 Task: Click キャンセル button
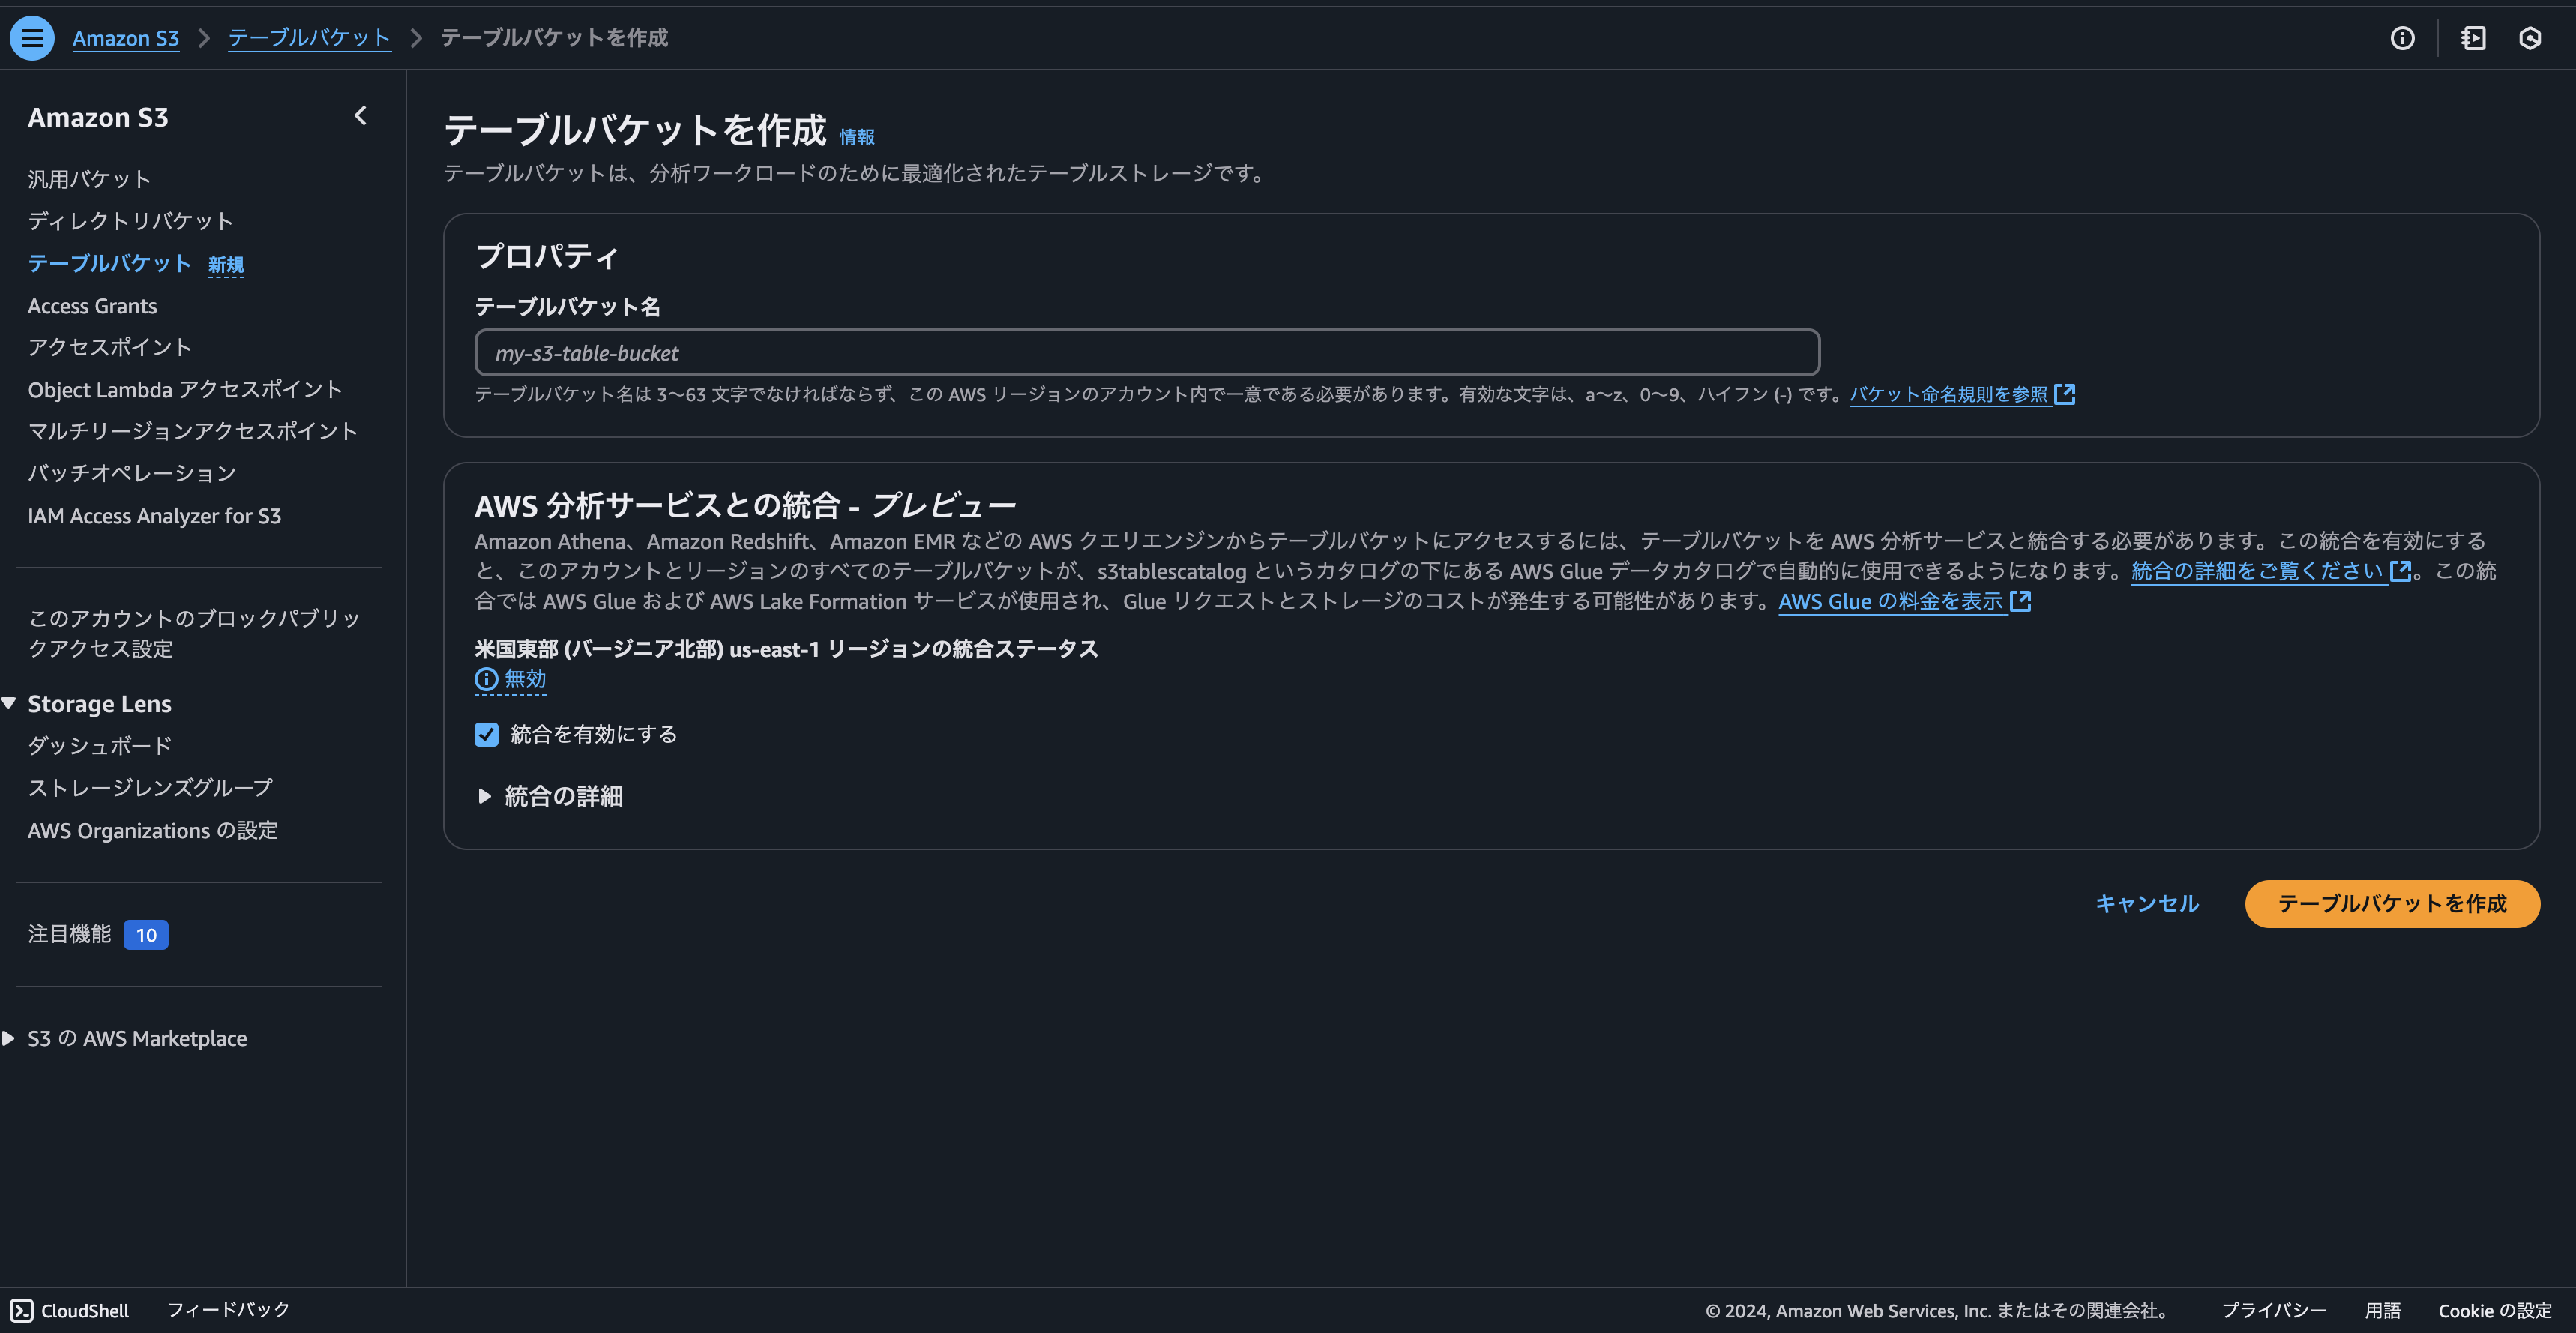2147,904
